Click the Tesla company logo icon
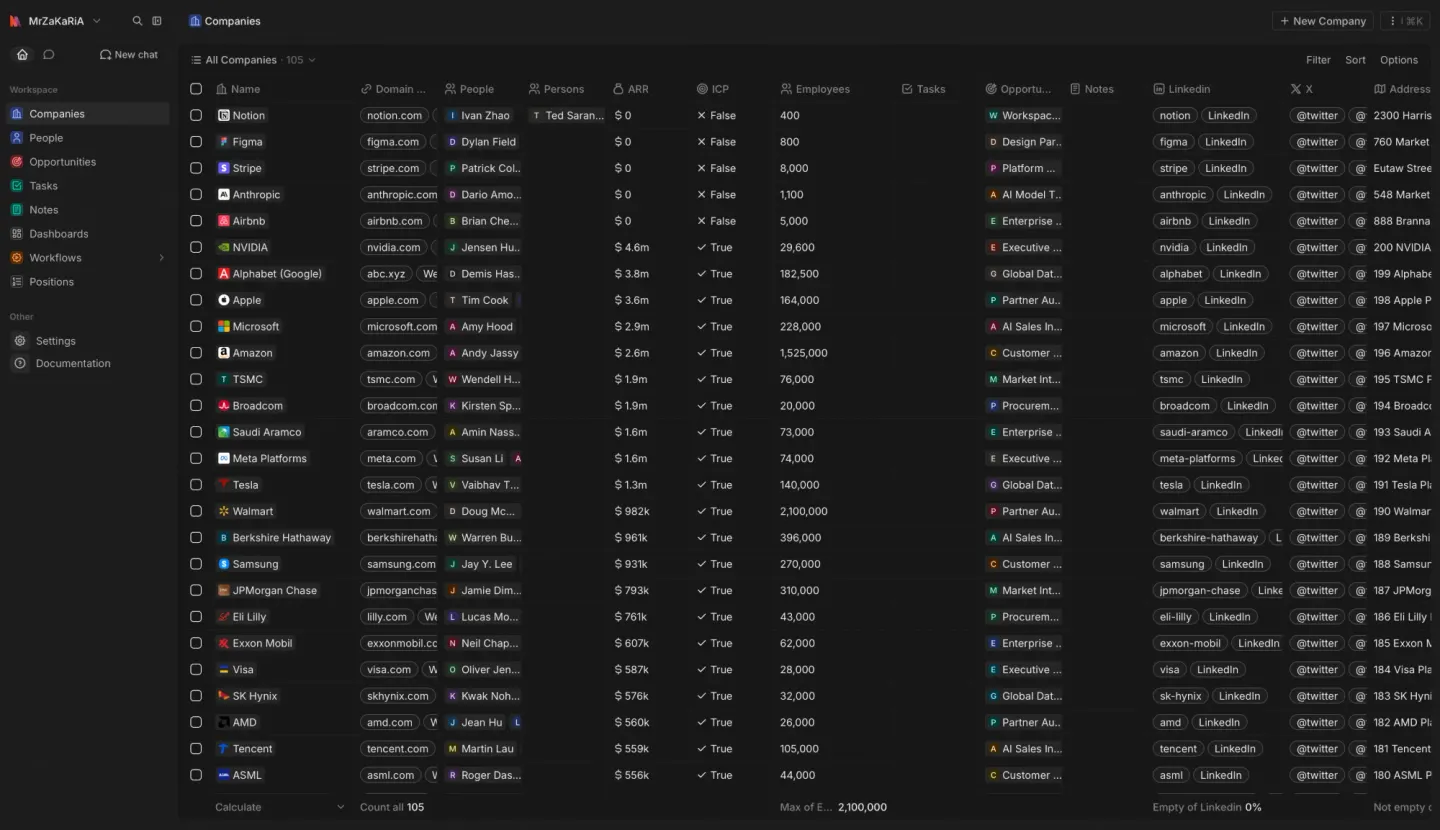The height and width of the screenshot is (830, 1440). click(224, 485)
